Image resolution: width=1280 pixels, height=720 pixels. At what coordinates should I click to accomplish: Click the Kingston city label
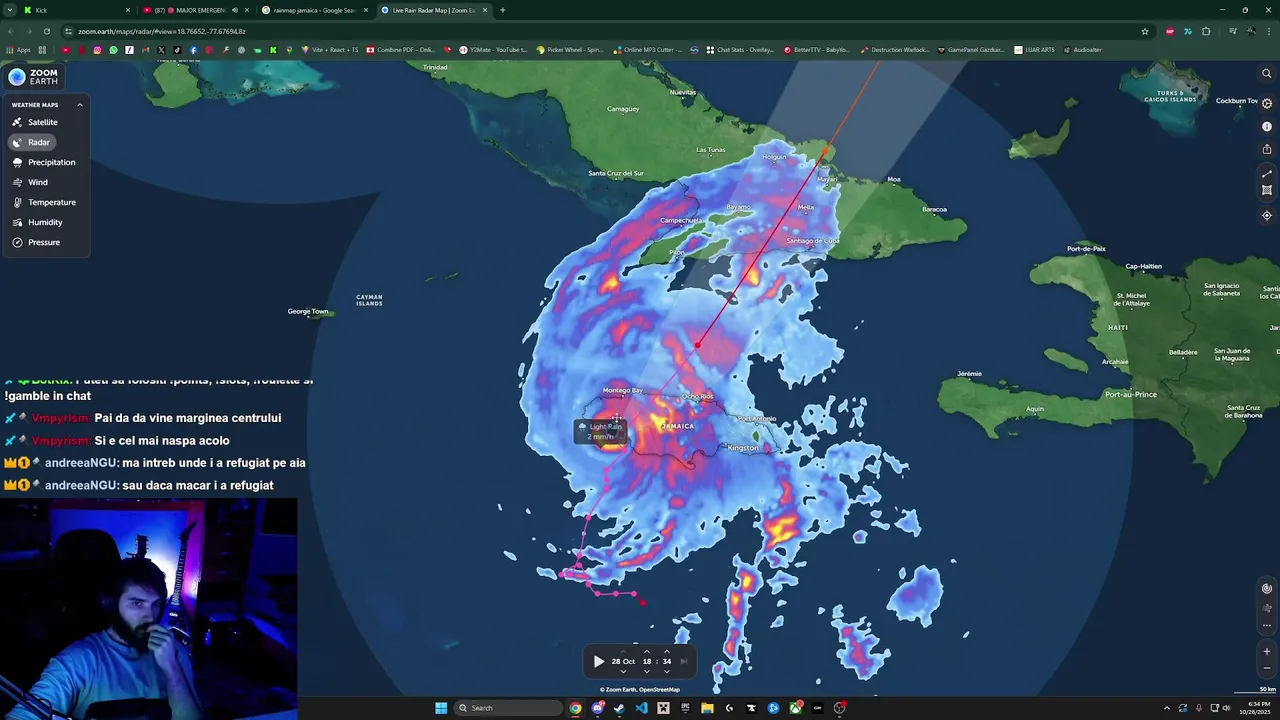click(743, 448)
